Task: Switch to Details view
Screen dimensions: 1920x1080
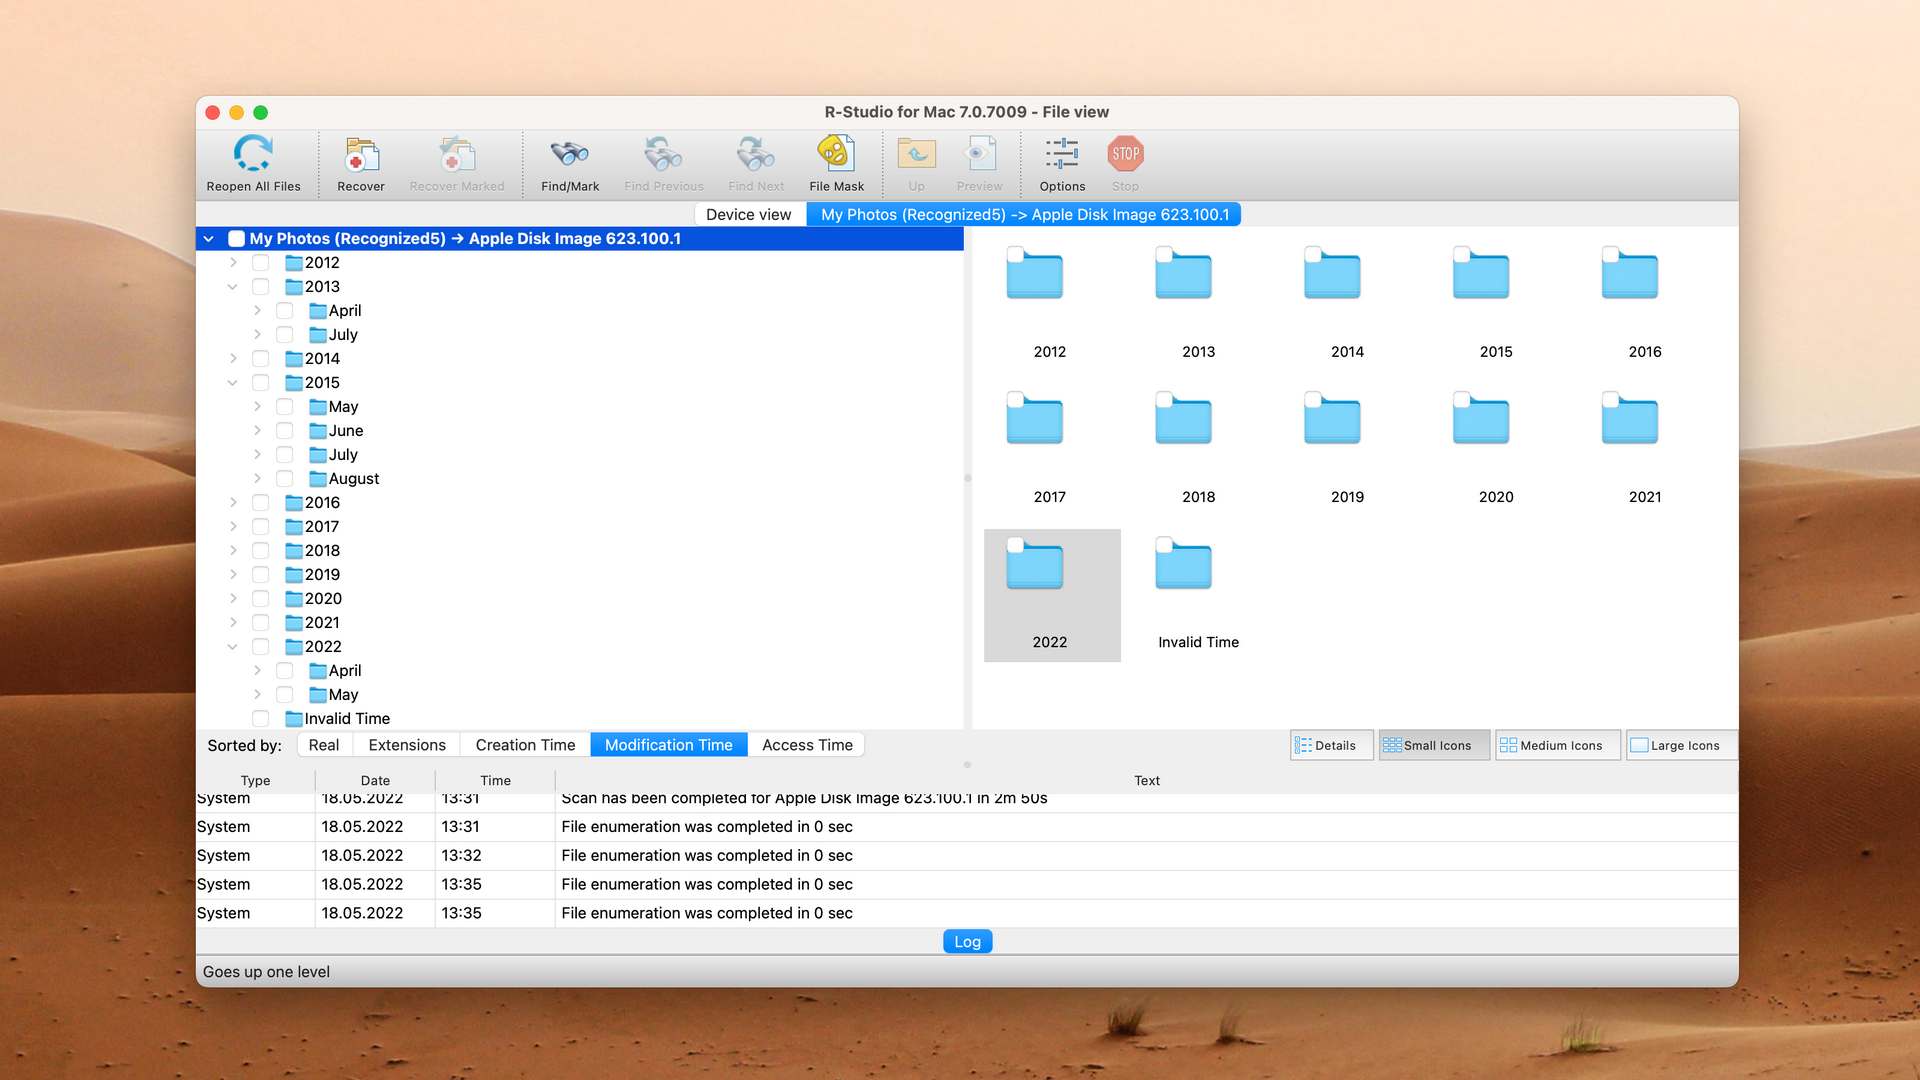Action: [x=1330, y=745]
